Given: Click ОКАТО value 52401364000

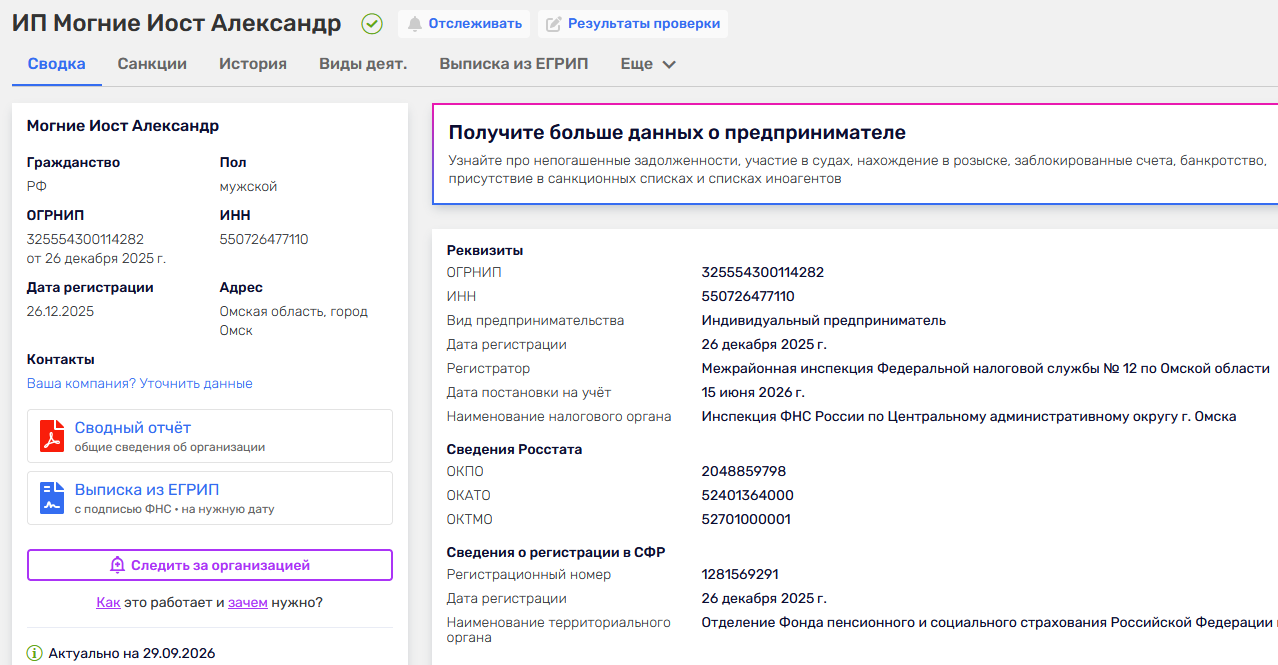Looking at the screenshot, I should [748, 495].
